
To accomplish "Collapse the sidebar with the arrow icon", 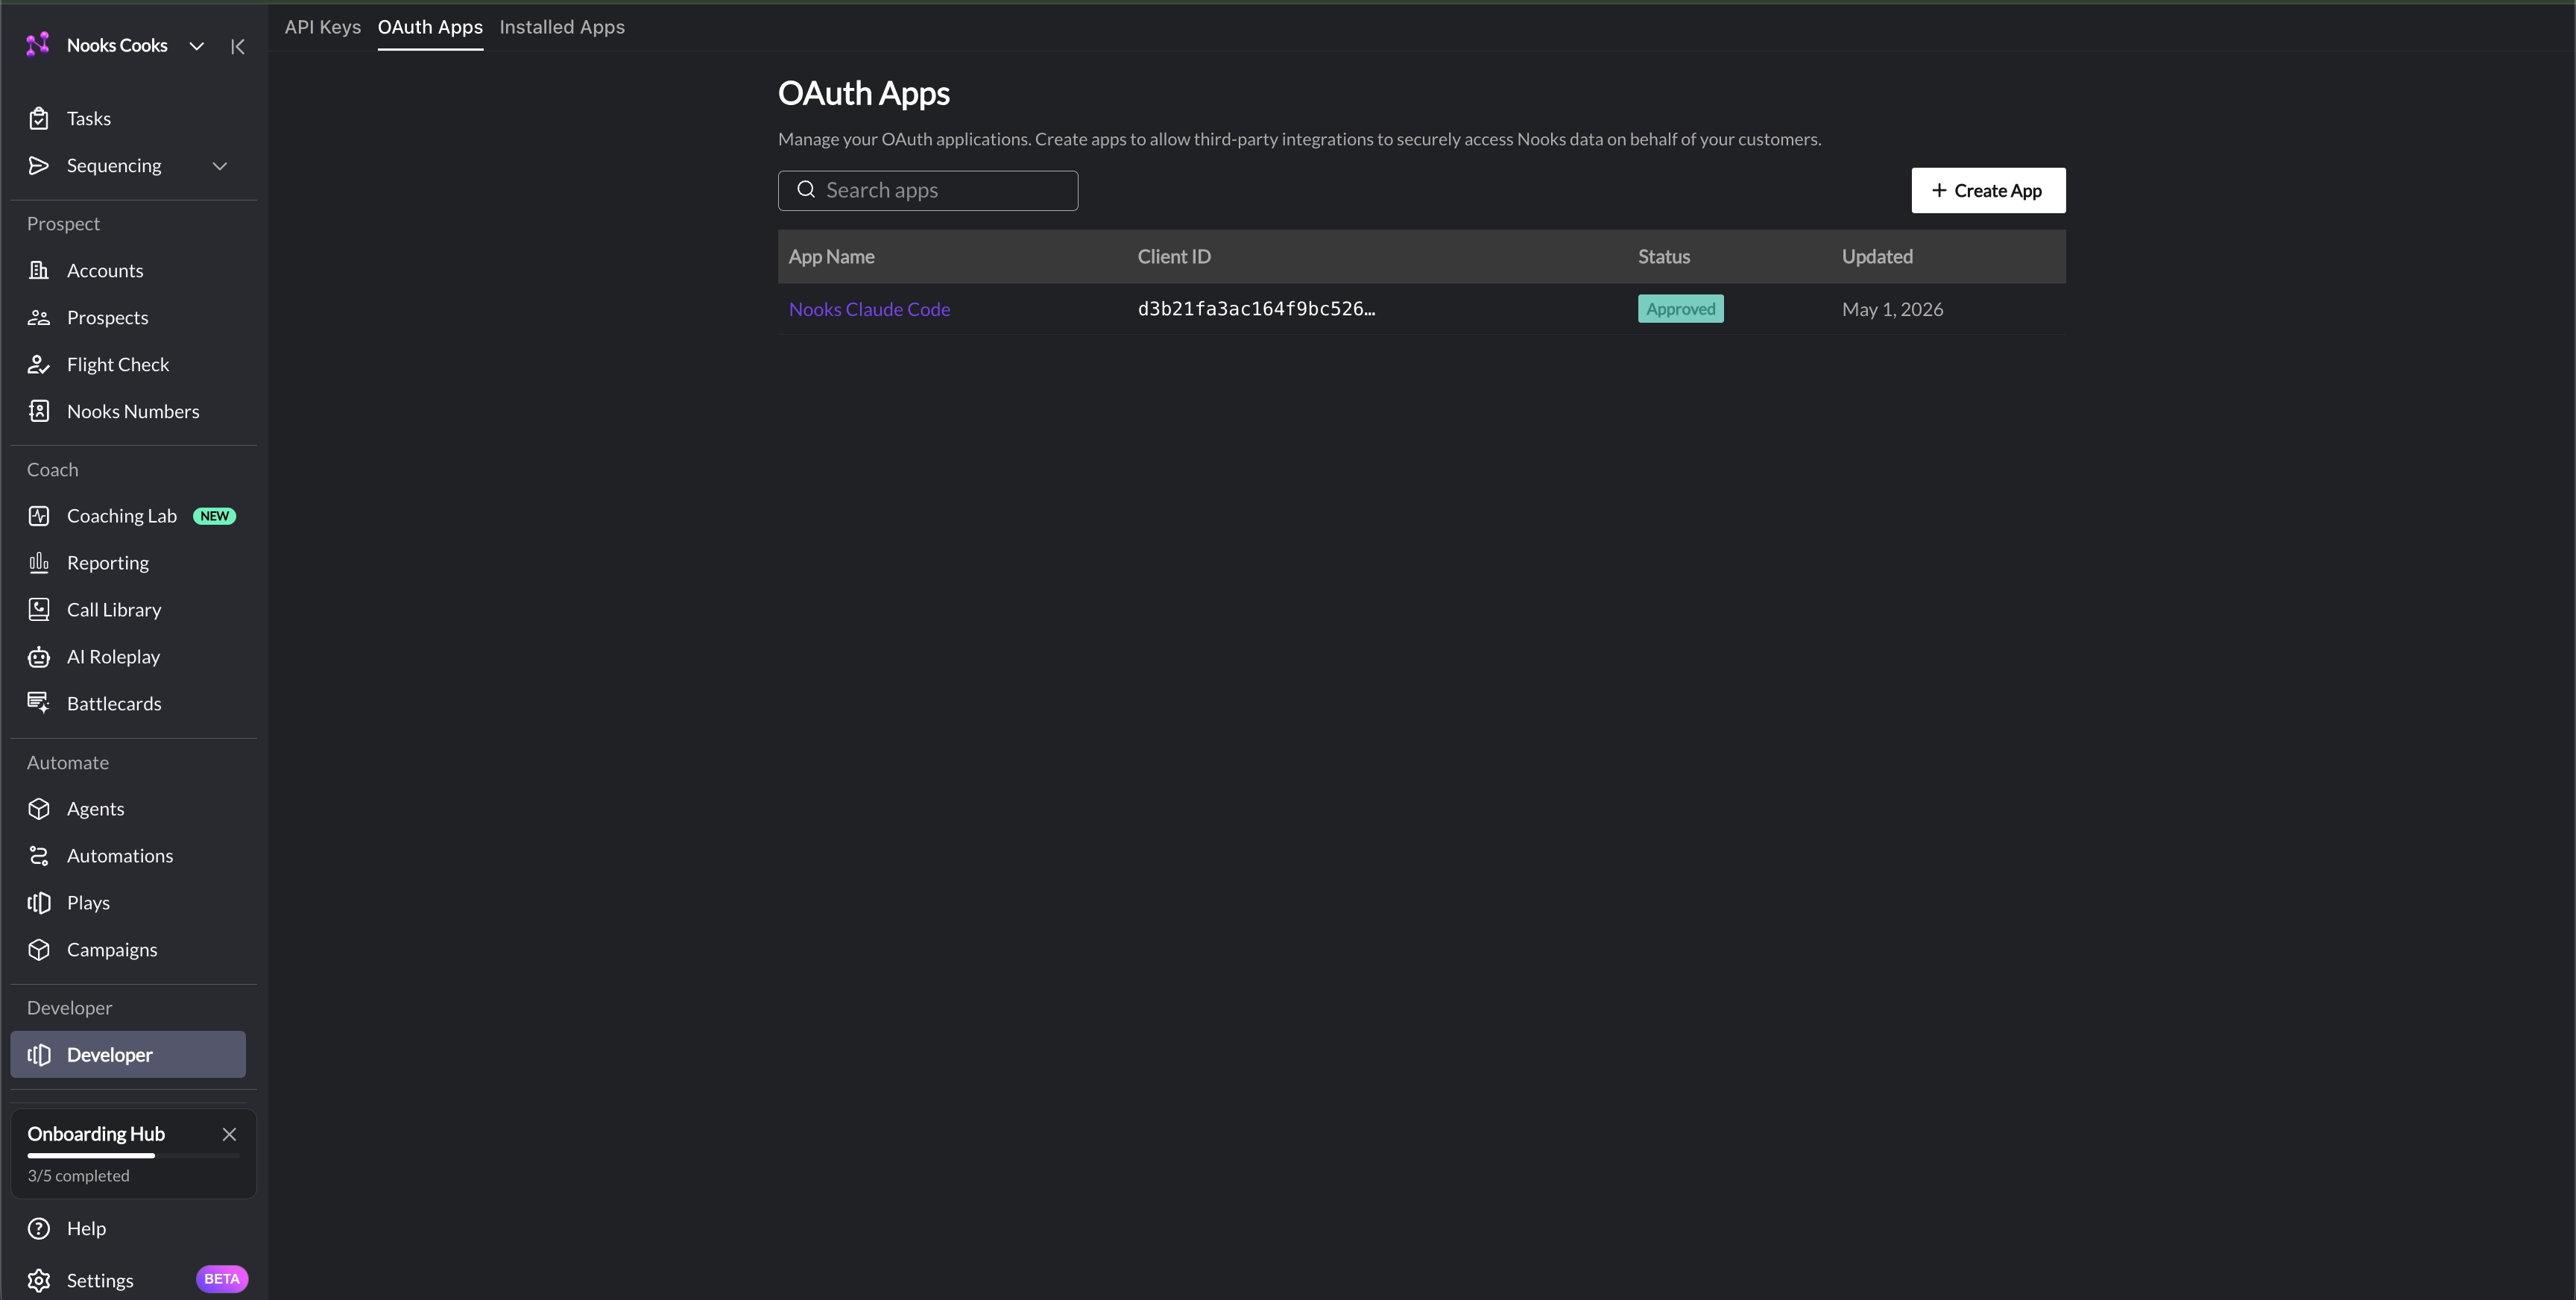I will coord(238,46).
